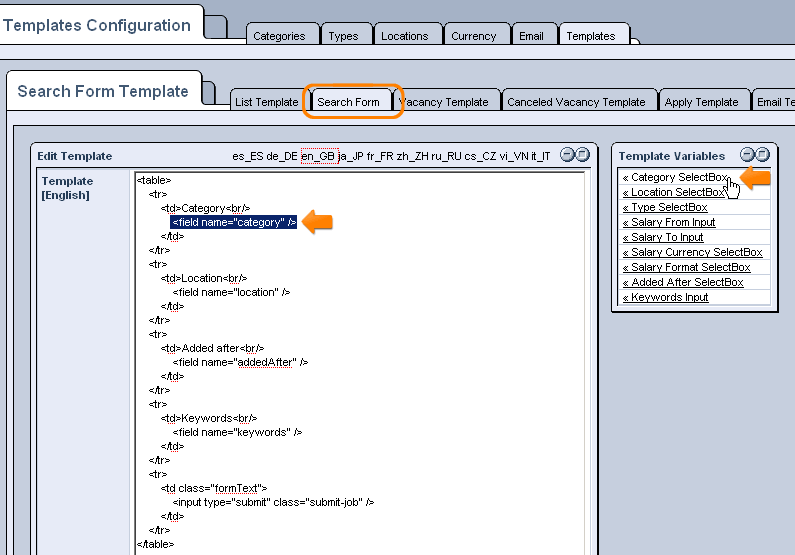Screen dimensions: 795x555
Task: Pick the zh_ZH language link
Action: 412,156
